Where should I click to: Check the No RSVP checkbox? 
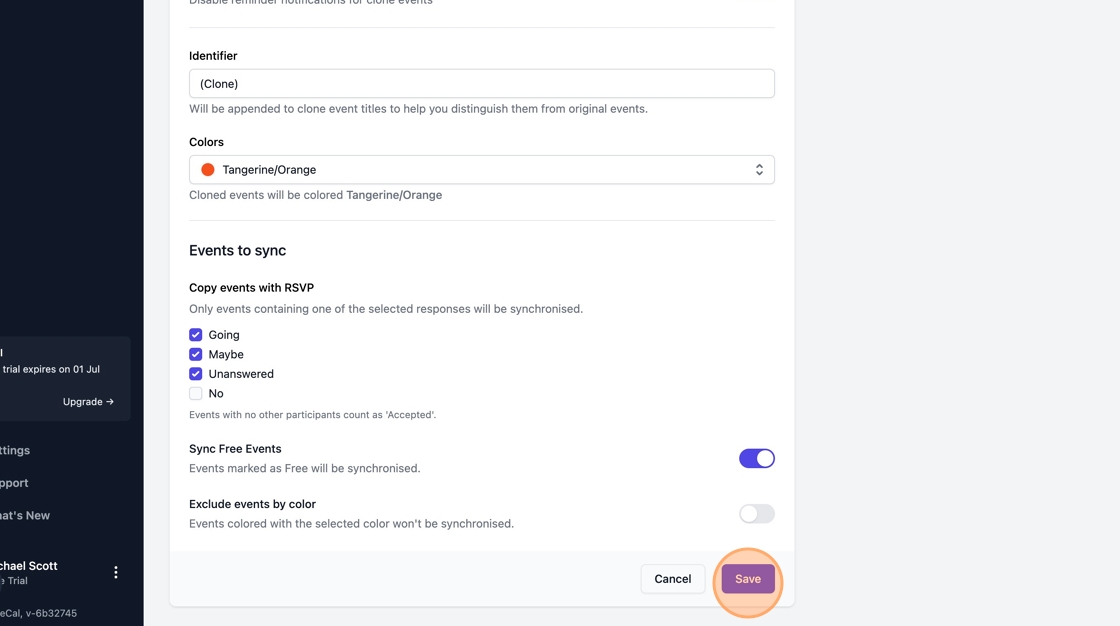pyautogui.click(x=196, y=393)
